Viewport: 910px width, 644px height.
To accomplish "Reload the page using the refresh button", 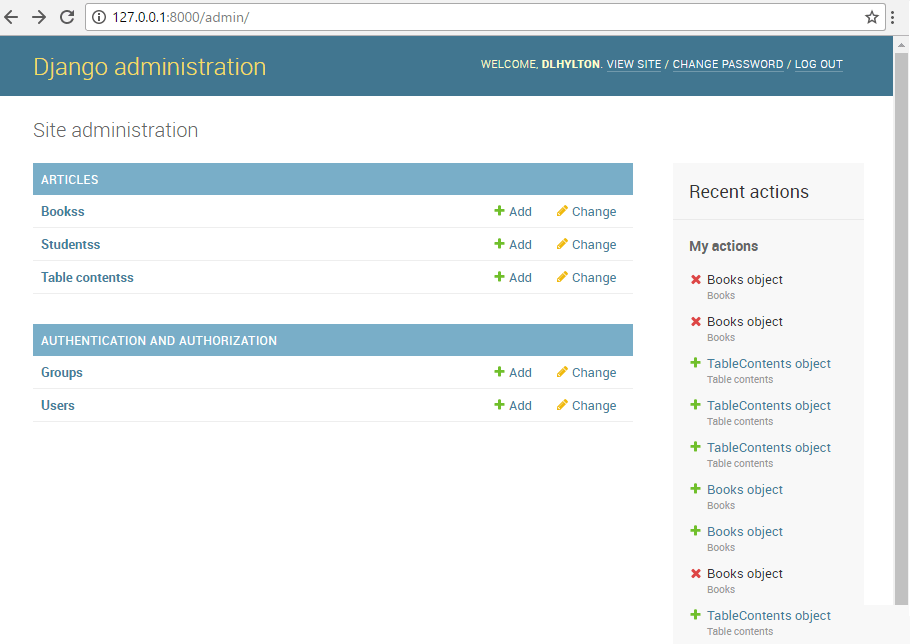I will tap(67, 16).
